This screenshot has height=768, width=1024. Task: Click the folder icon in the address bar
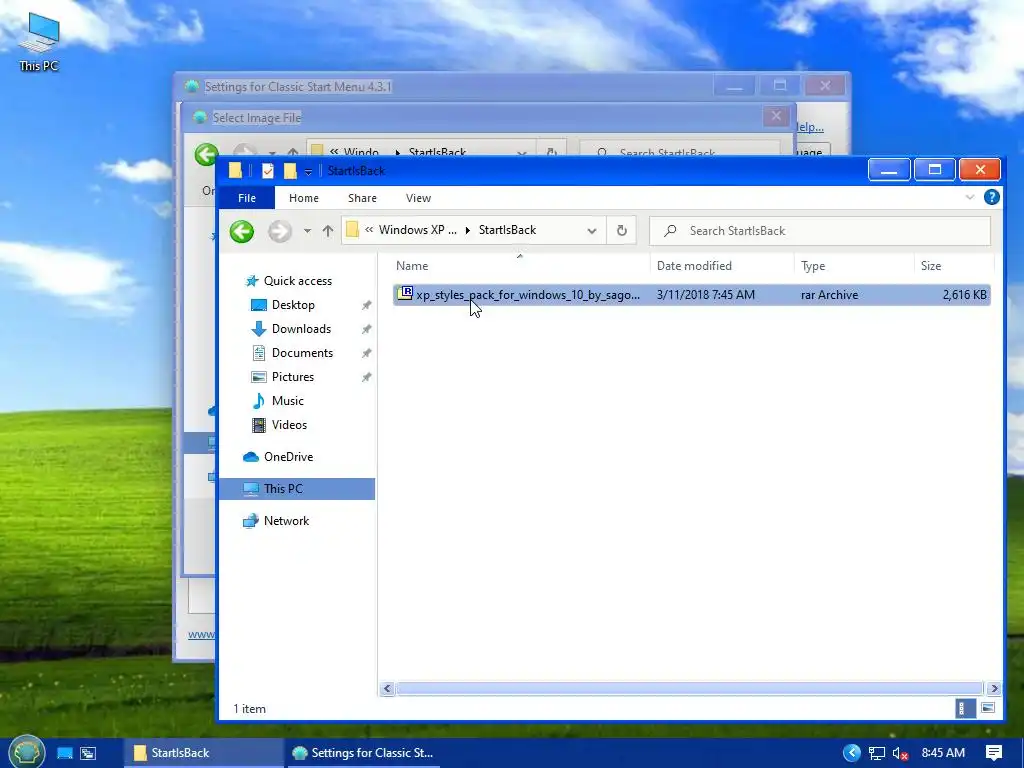(x=352, y=230)
